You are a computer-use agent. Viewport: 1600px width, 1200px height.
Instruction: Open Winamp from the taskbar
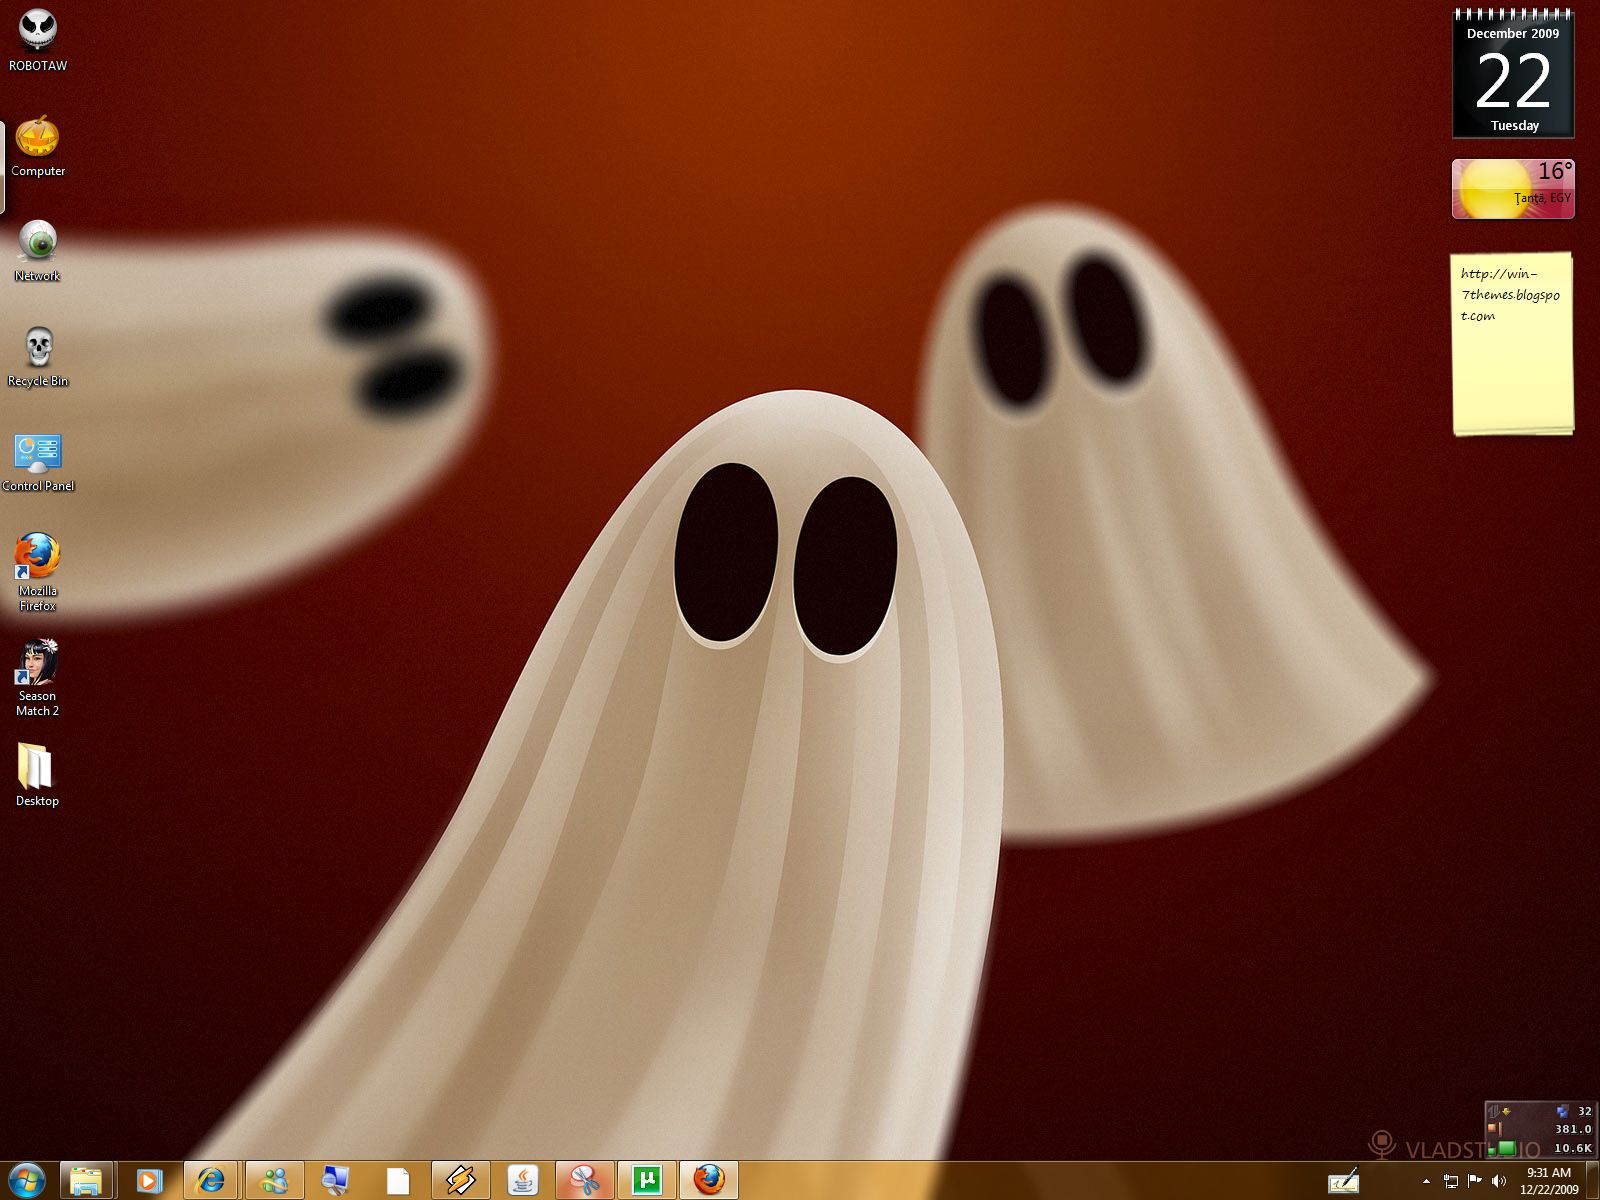click(461, 1181)
